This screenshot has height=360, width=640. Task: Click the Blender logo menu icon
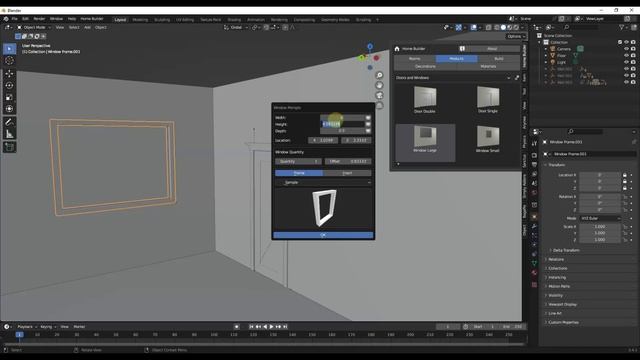click(x=6, y=19)
